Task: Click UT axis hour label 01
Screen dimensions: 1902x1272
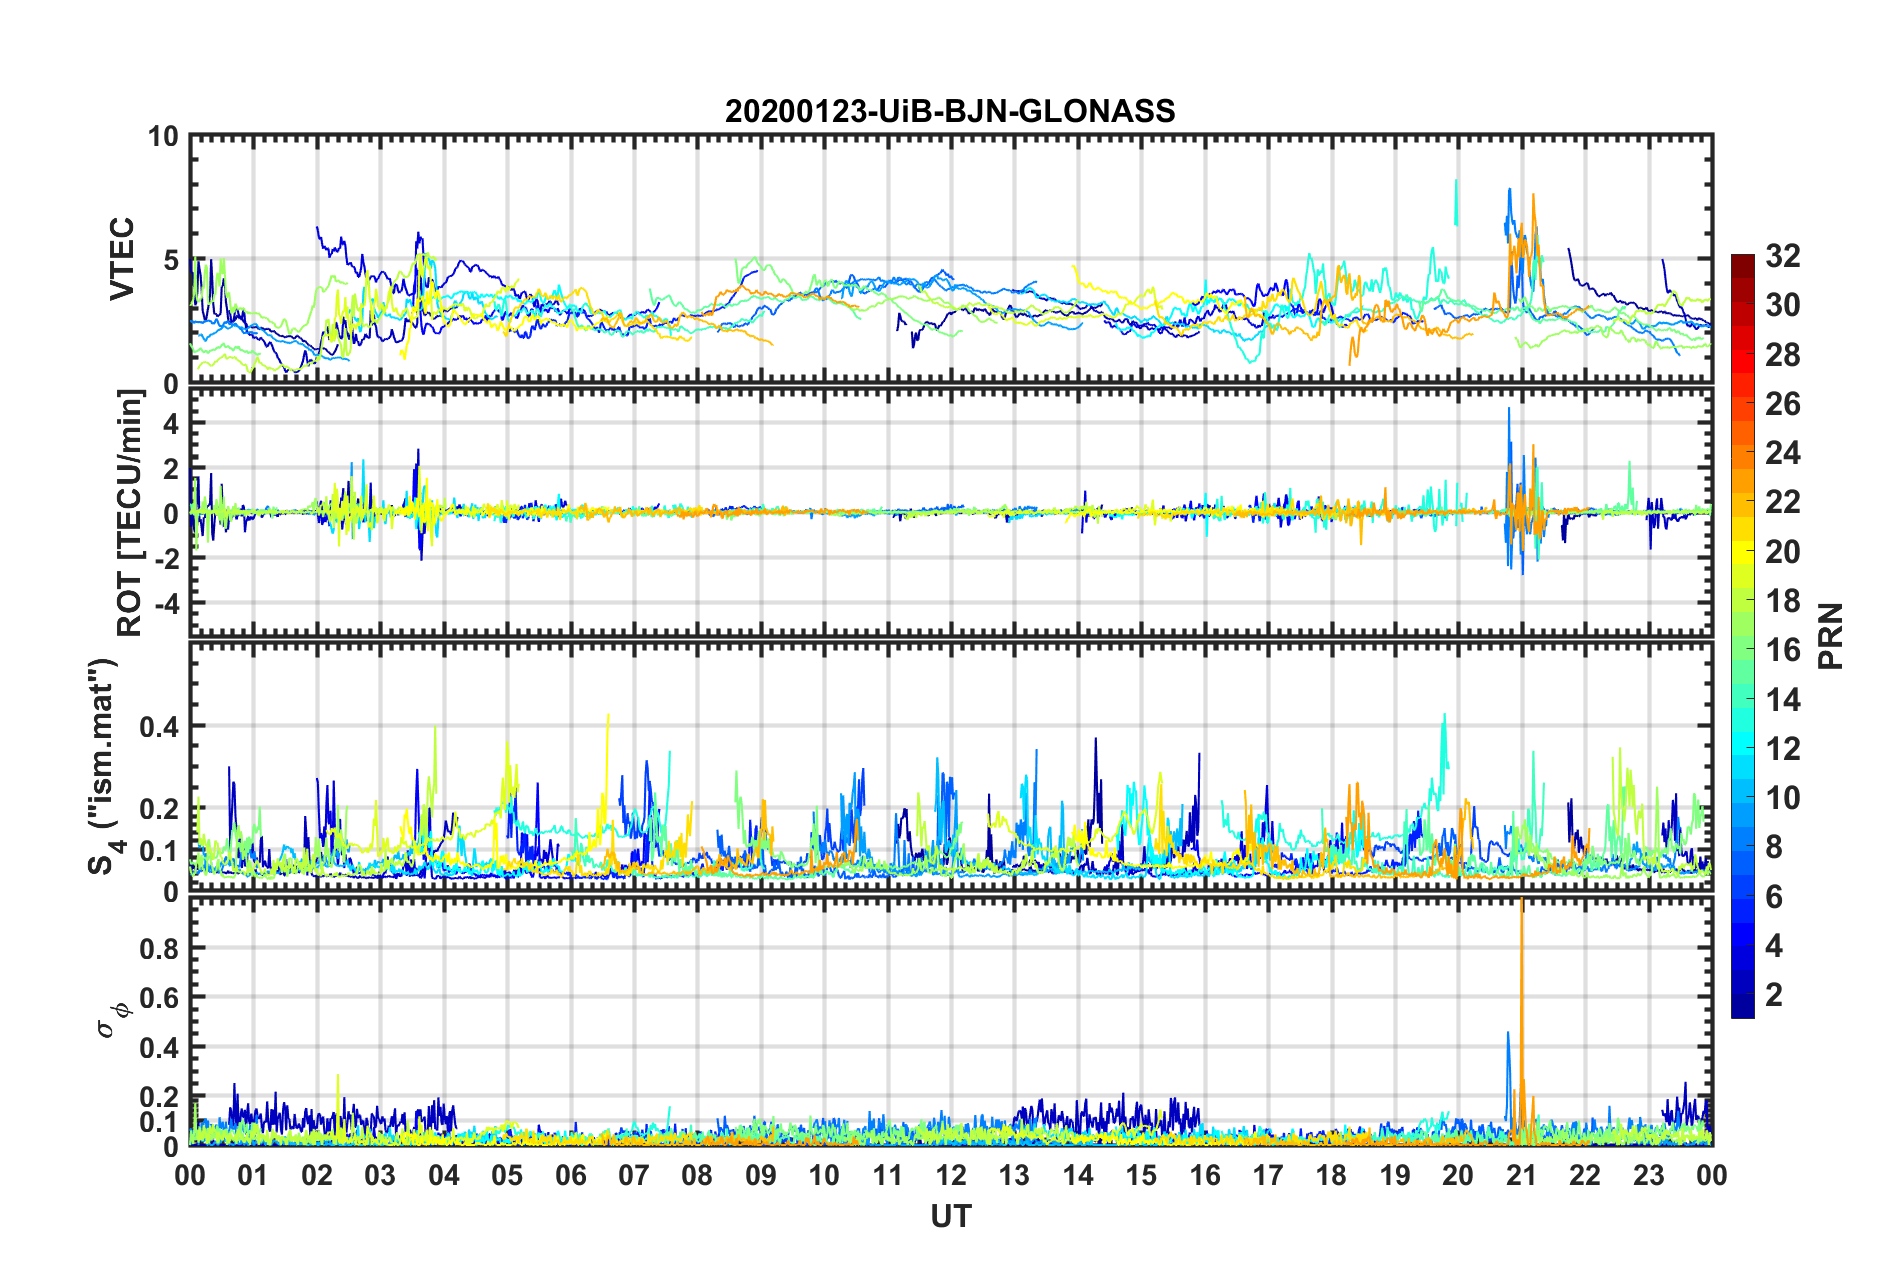Action: [253, 1176]
